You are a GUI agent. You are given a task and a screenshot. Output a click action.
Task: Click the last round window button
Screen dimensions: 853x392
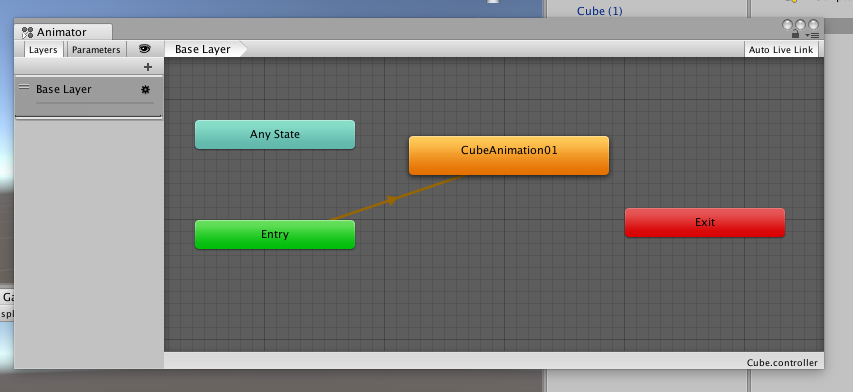click(813, 24)
